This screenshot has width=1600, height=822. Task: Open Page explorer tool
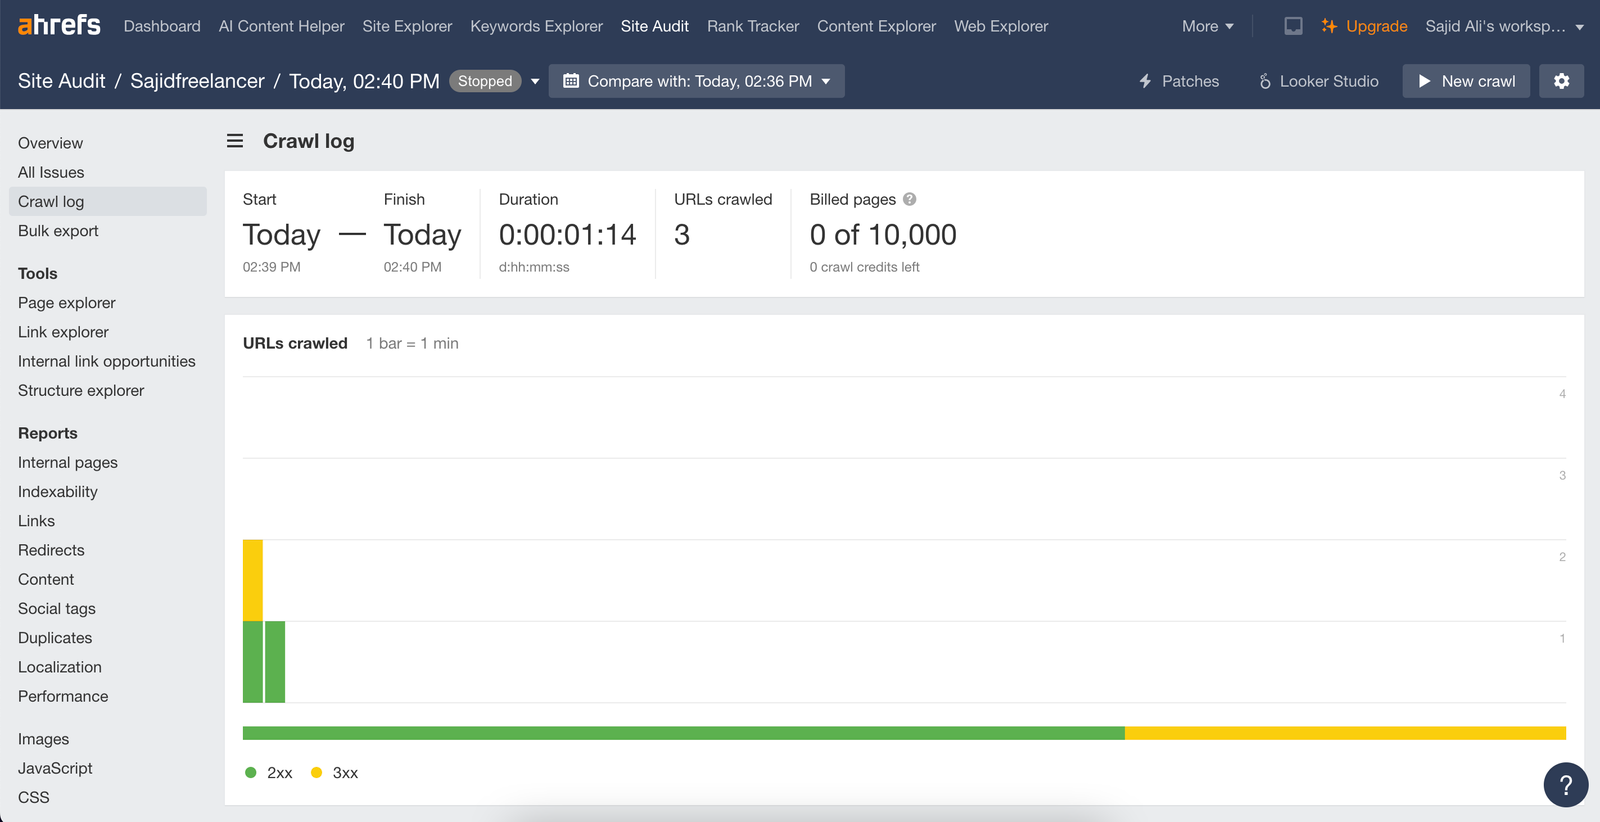point(67,302)
